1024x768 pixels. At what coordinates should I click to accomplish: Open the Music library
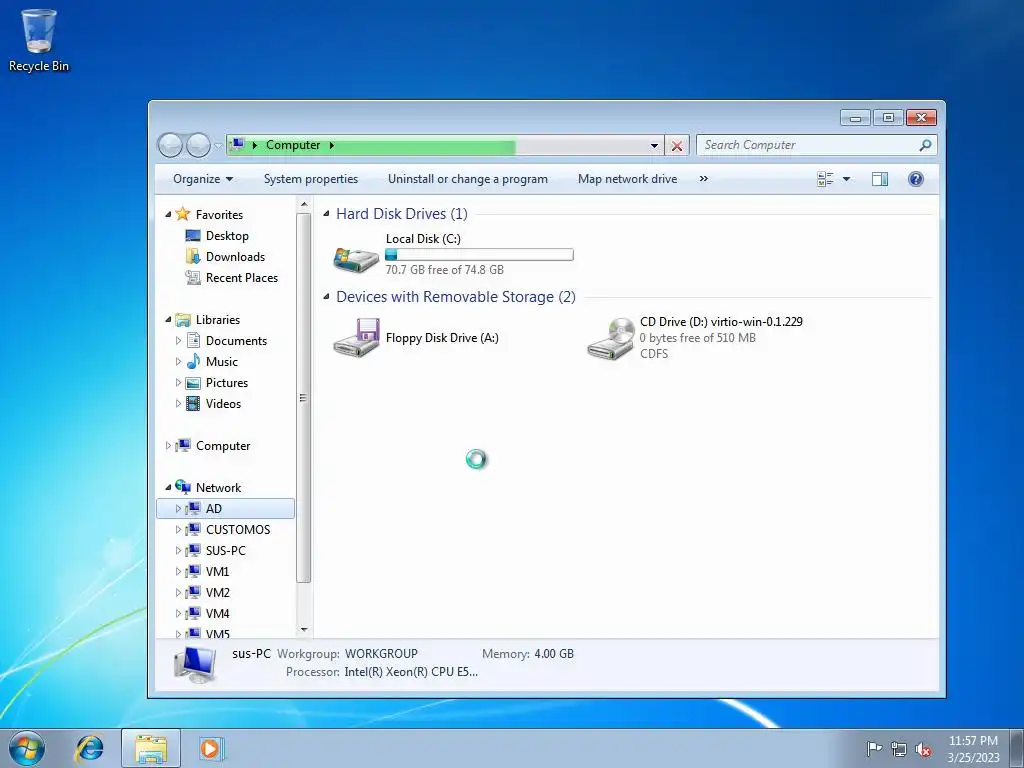pyautogui.click(x=221, y=361)
